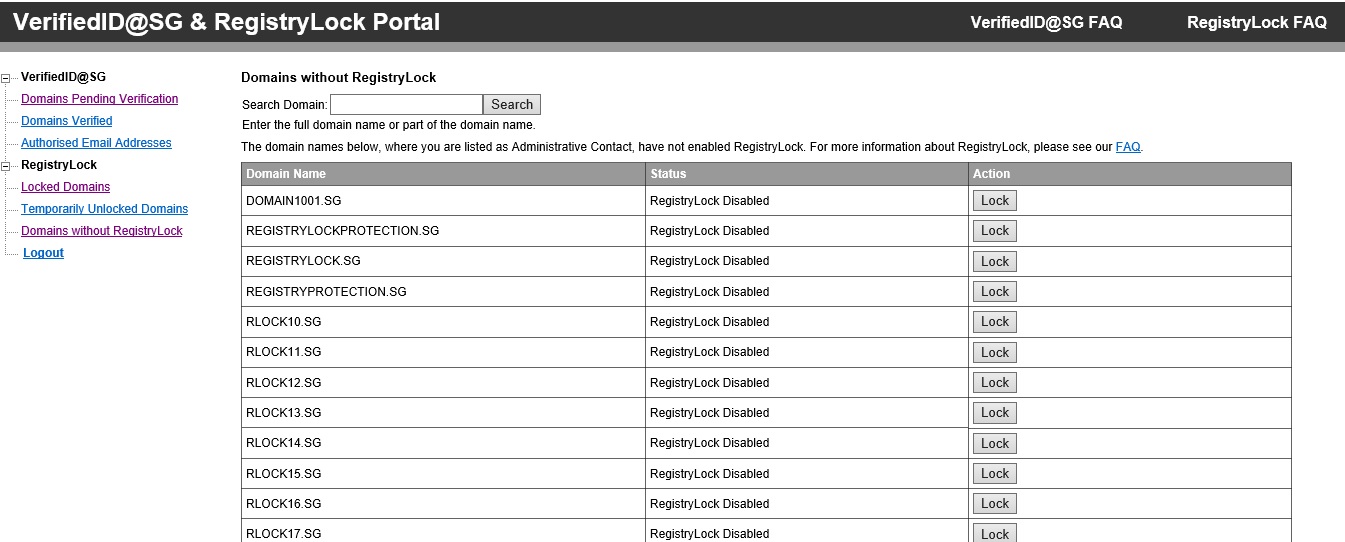Open the VerifiedID@SG FAQ menu item
Image resolution: width=1345 pixels, height=542 pixels.
(x=1046, y=22)
